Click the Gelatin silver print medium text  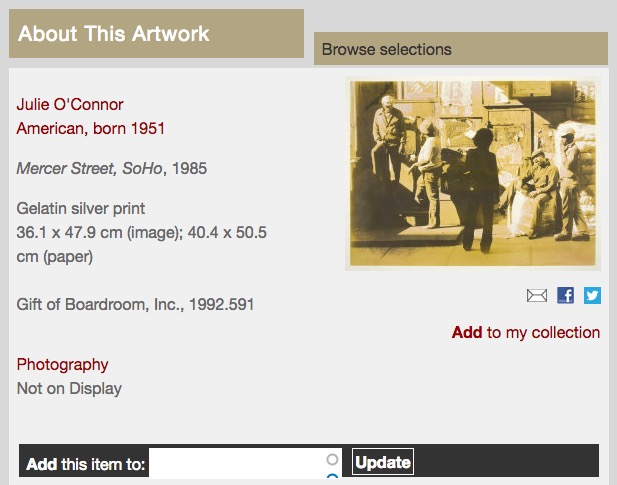pyautogui.click(x=81, y=208)
